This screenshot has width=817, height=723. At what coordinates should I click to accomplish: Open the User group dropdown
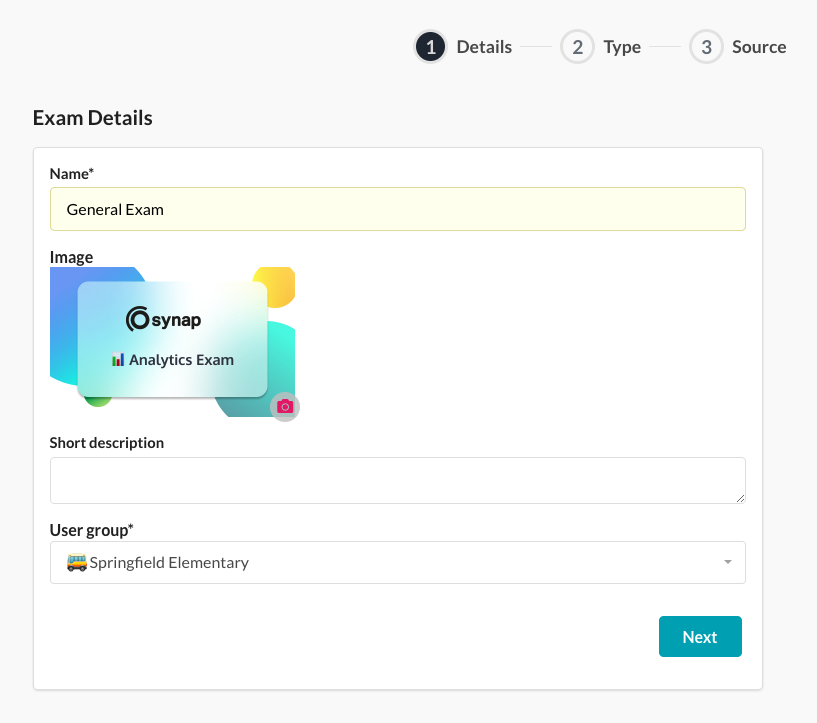tap(397, 562)
